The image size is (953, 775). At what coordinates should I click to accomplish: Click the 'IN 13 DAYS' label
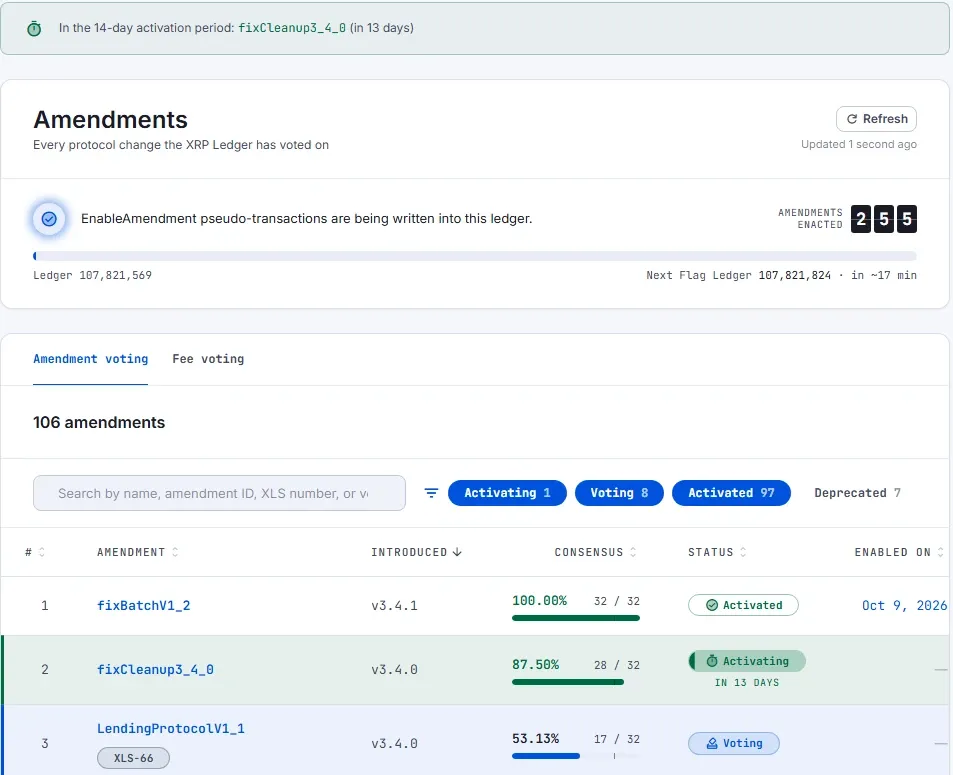[747, 683]
